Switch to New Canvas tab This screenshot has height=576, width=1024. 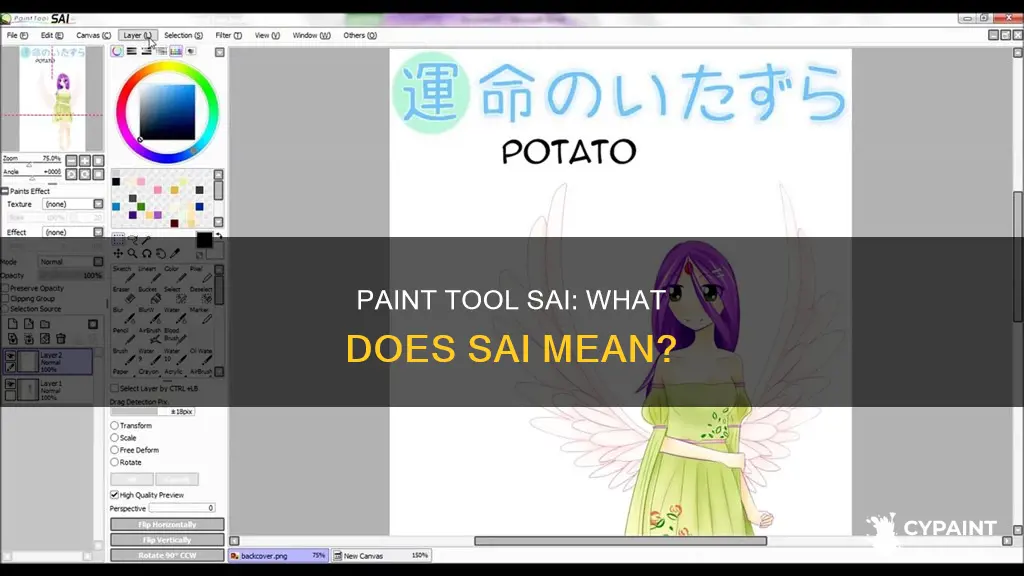click(381, 556)
